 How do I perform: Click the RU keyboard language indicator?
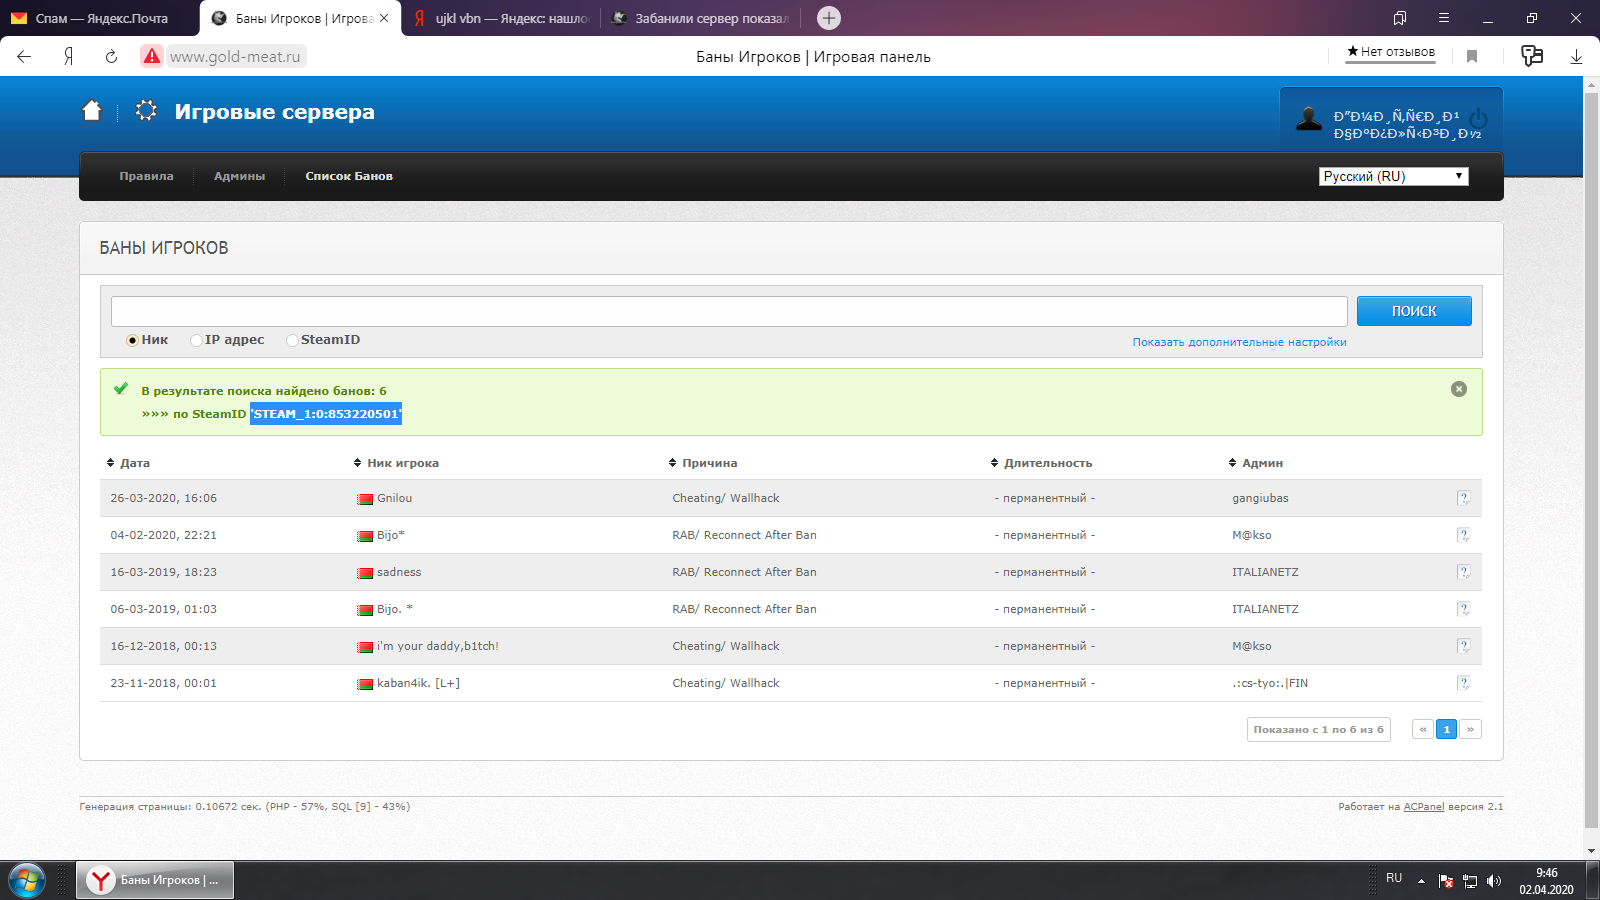[1394, 878]
